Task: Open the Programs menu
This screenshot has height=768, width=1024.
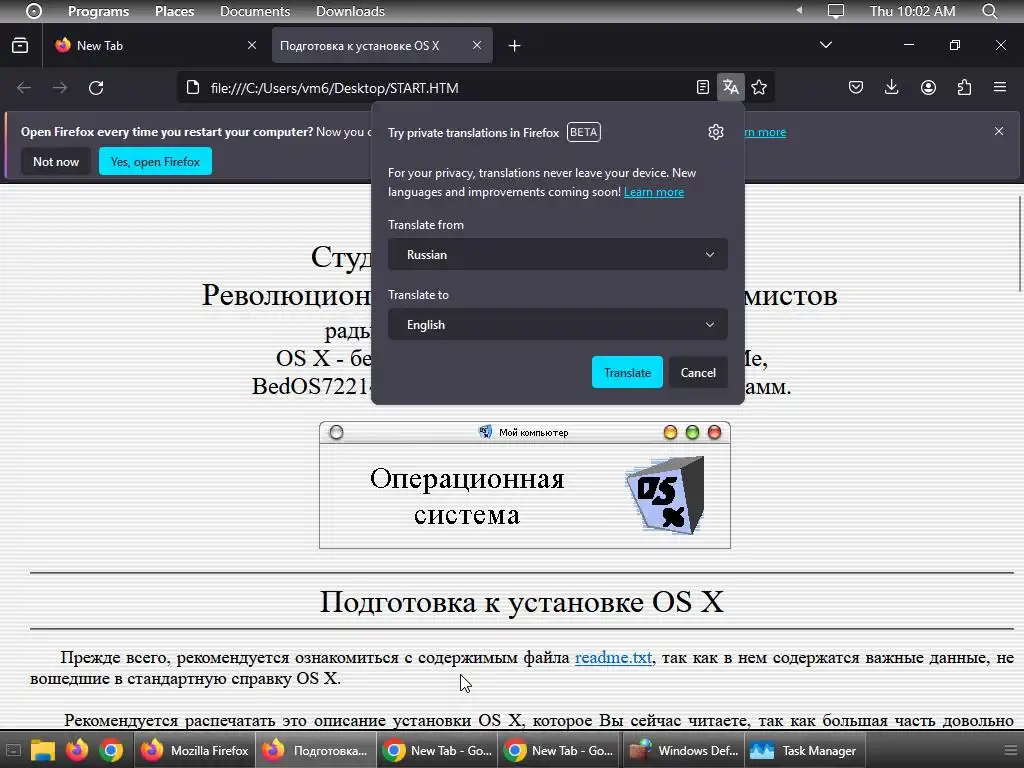Action: click(99, 11)
